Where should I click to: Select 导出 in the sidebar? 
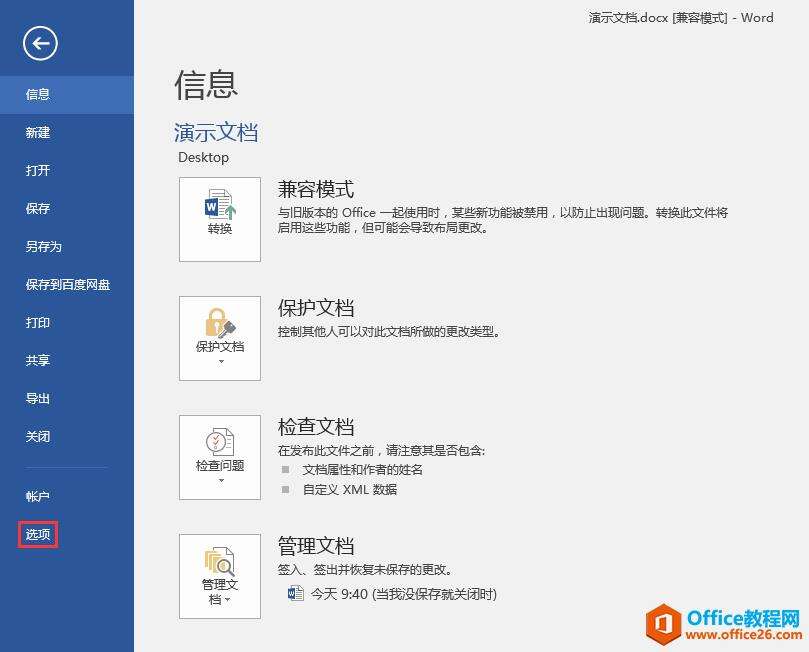[37, 398]
